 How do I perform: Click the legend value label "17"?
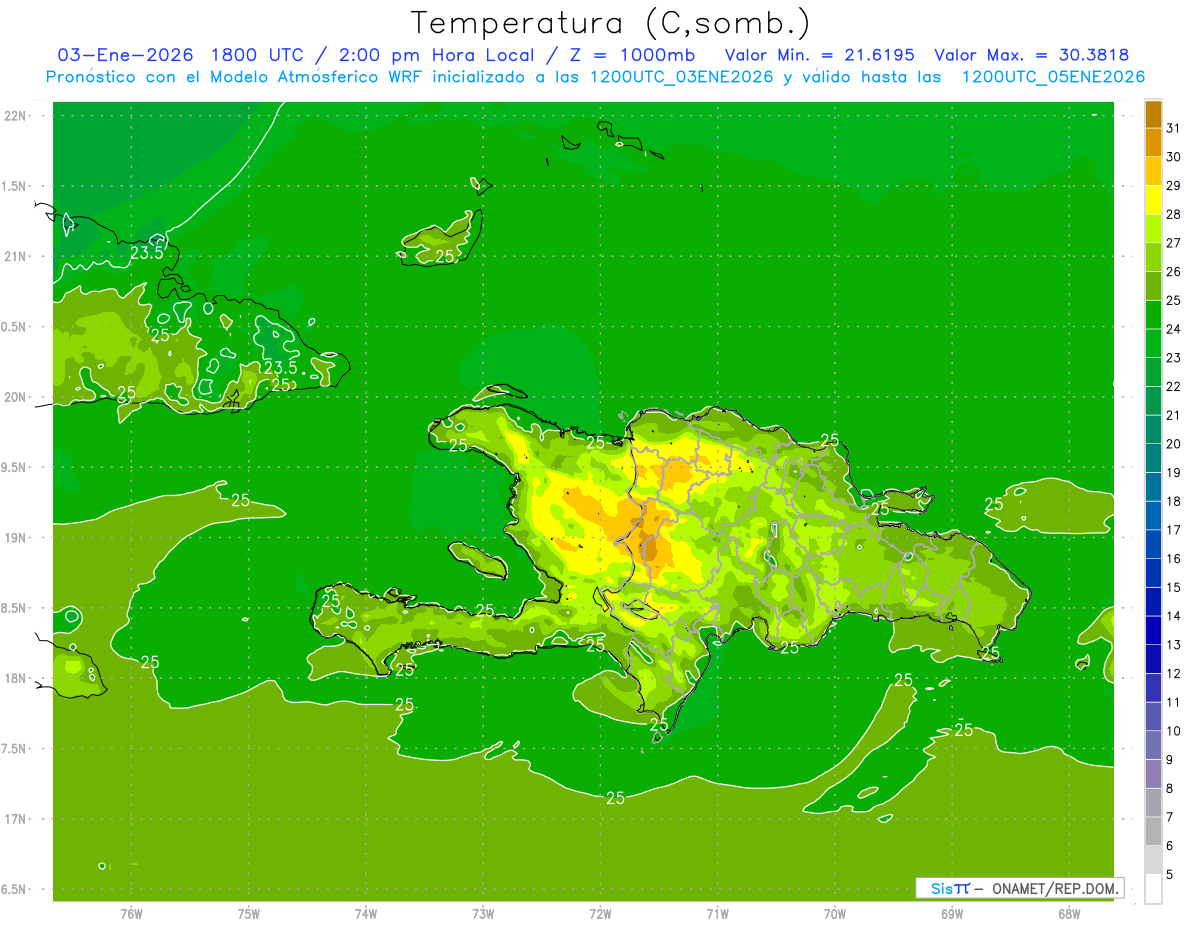point(1174,530)
